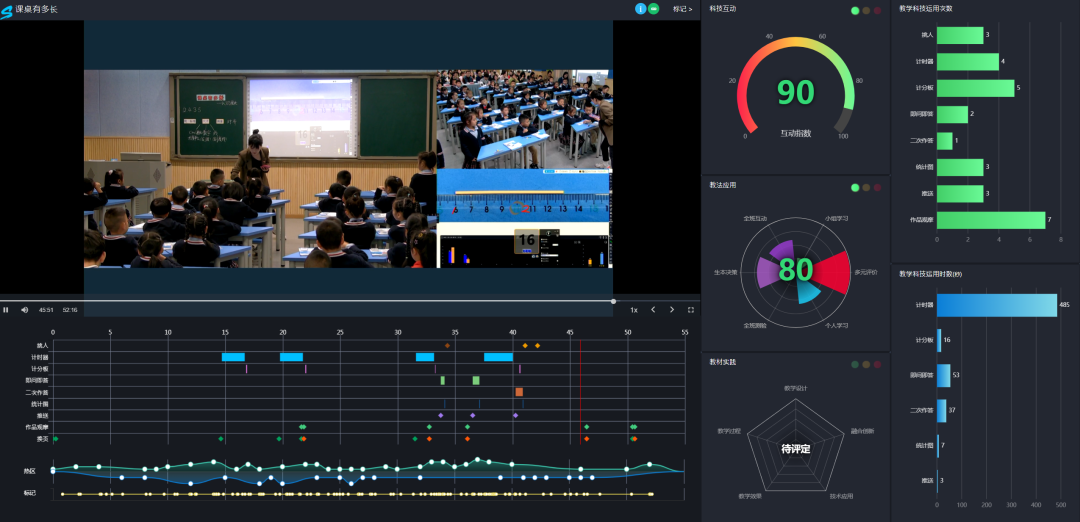Go to next segment with right chevron

click(x=671, y=310)
